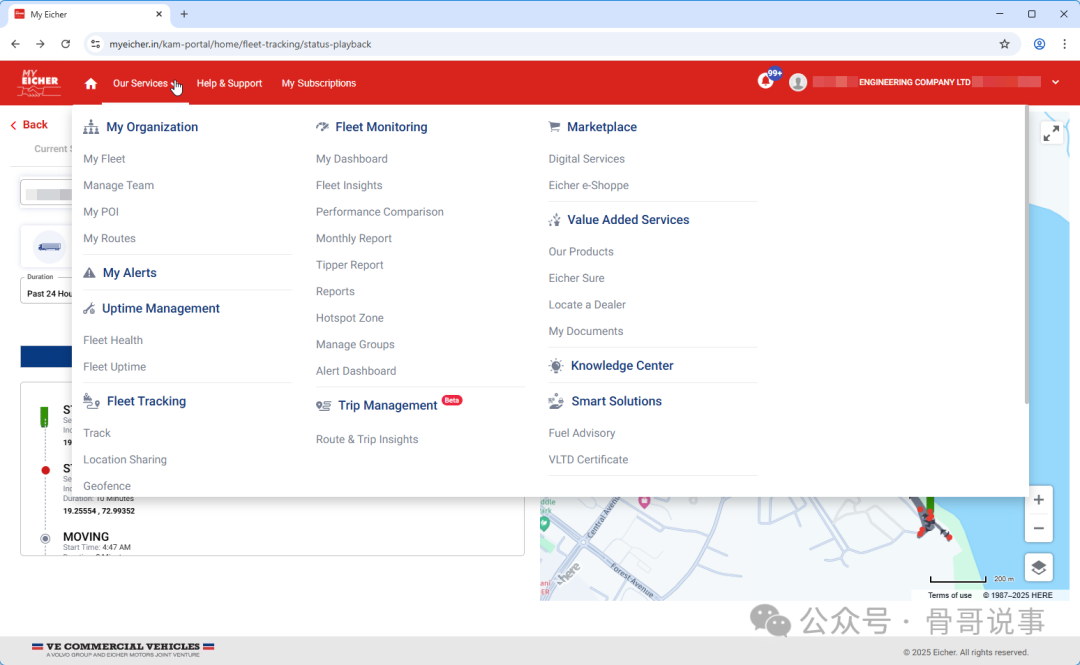Click the home icon in red navbar
The width and height of the screenshot is (1080, 665).
pyautogui.click(x=91, y=83)
